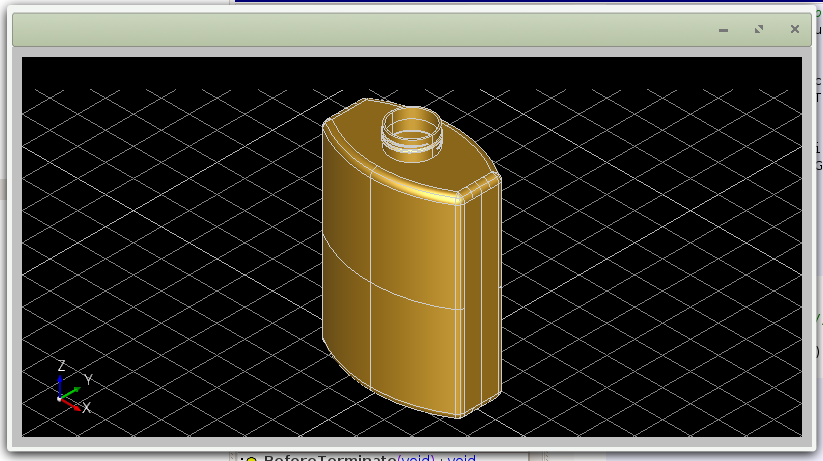Click the blue Z axis label
Screen dimensions: 823x461
(x=61, y=366)
